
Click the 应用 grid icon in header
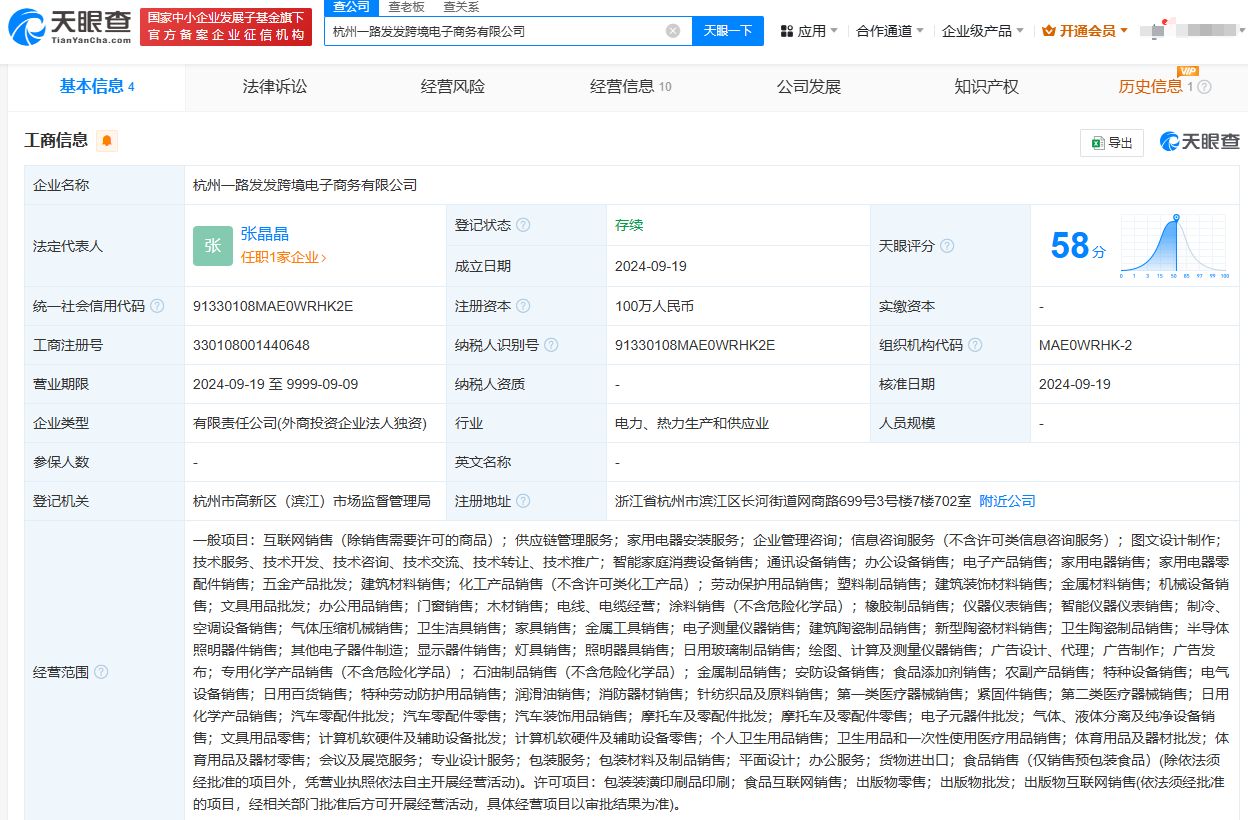click(786, 31)
